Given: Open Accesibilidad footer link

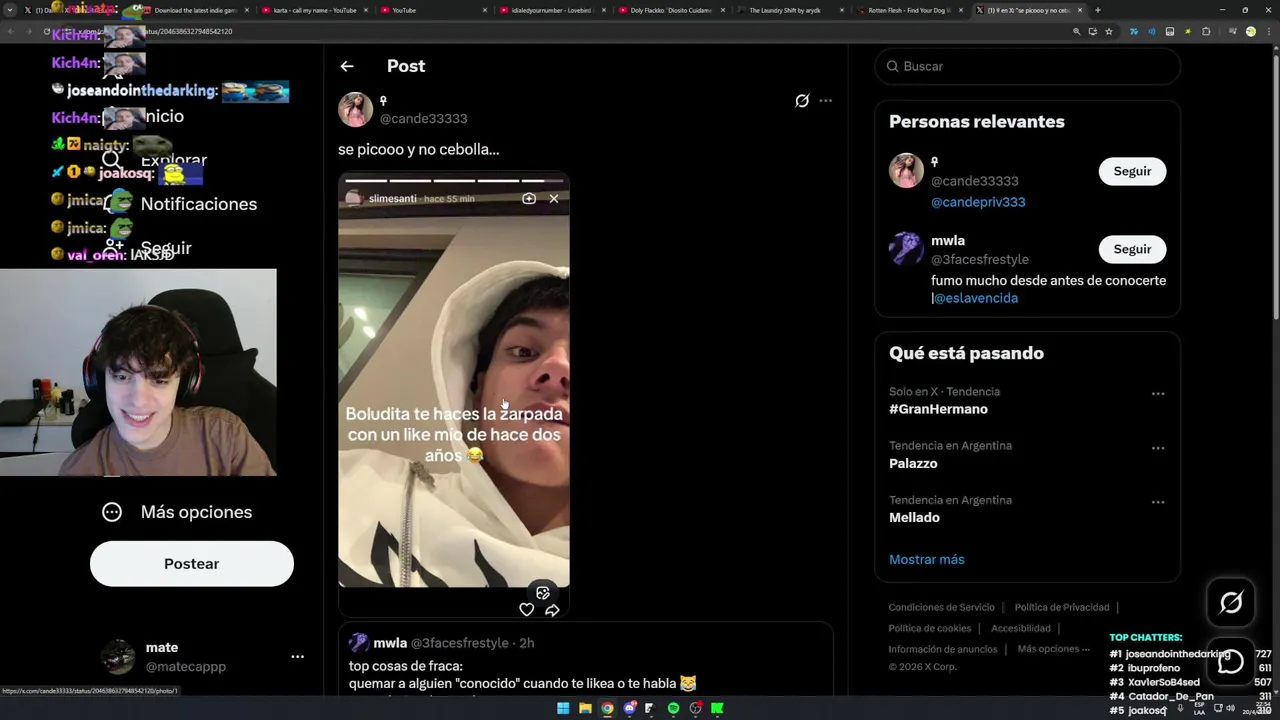Looking at the screenshot, I should click(1021, 628).
